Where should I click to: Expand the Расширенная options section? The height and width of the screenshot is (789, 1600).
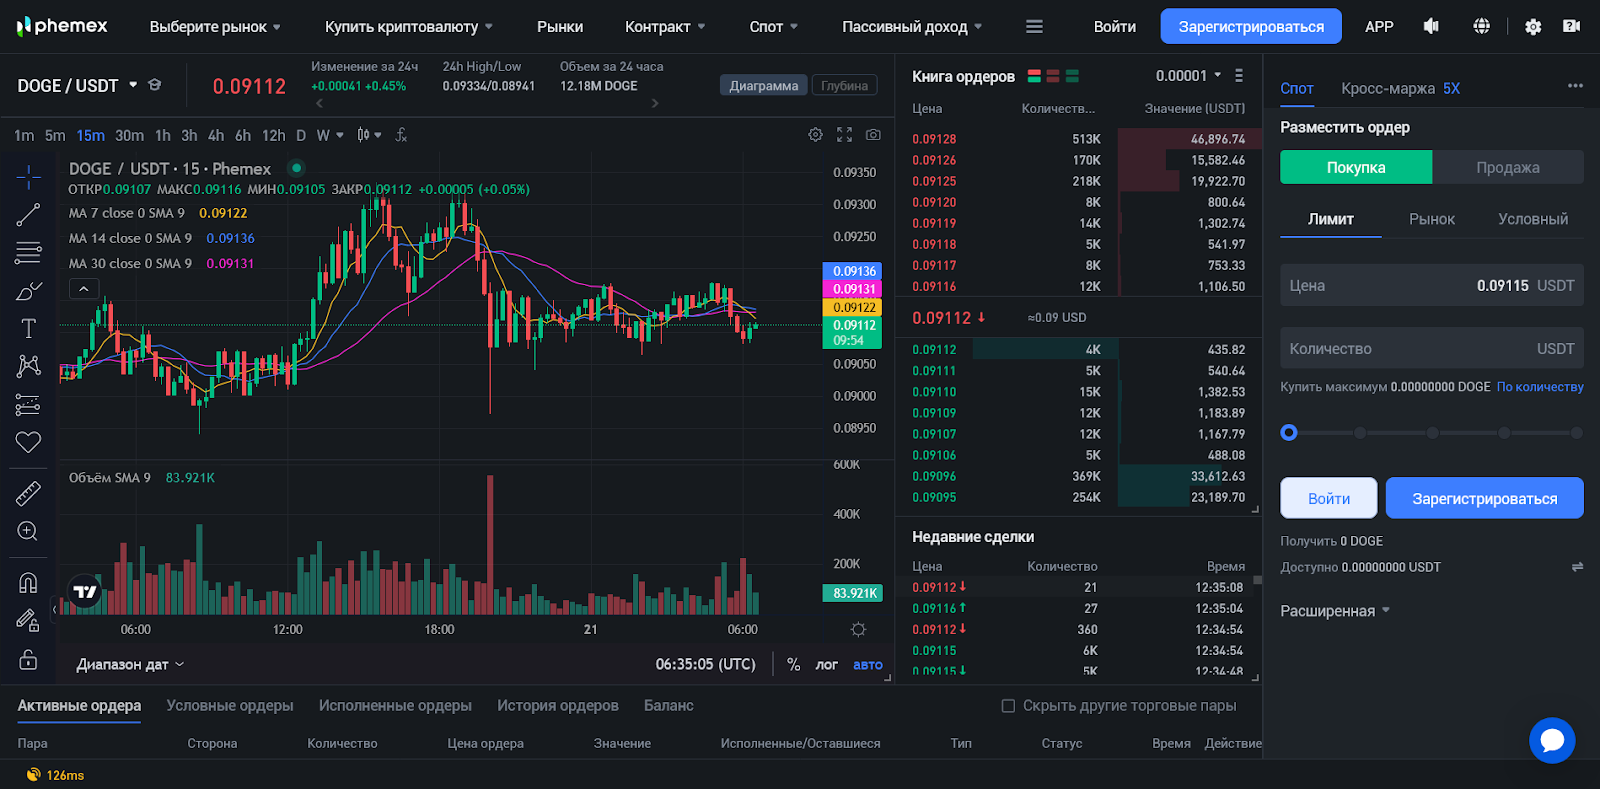[1335, 611]
